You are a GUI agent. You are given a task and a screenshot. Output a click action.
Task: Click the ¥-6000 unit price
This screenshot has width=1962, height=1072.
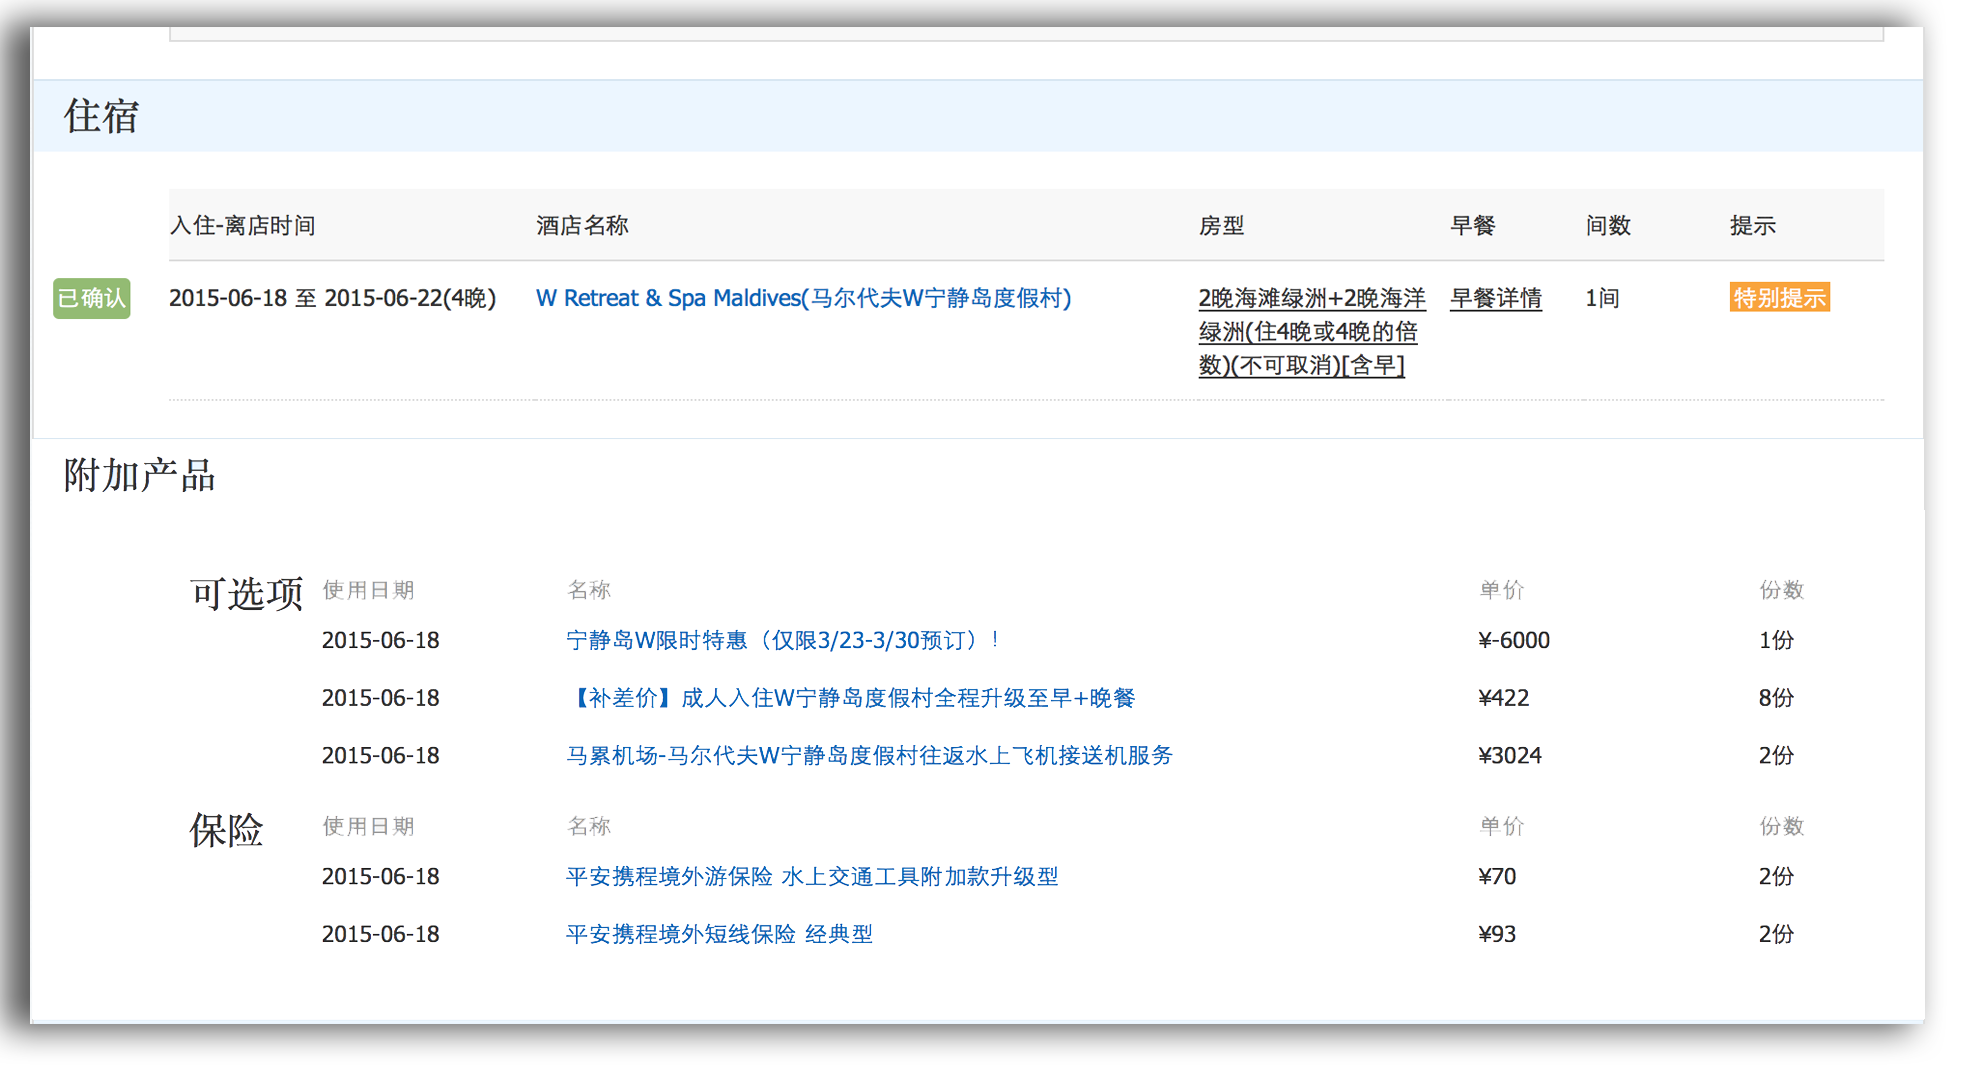coord(1514,640)
